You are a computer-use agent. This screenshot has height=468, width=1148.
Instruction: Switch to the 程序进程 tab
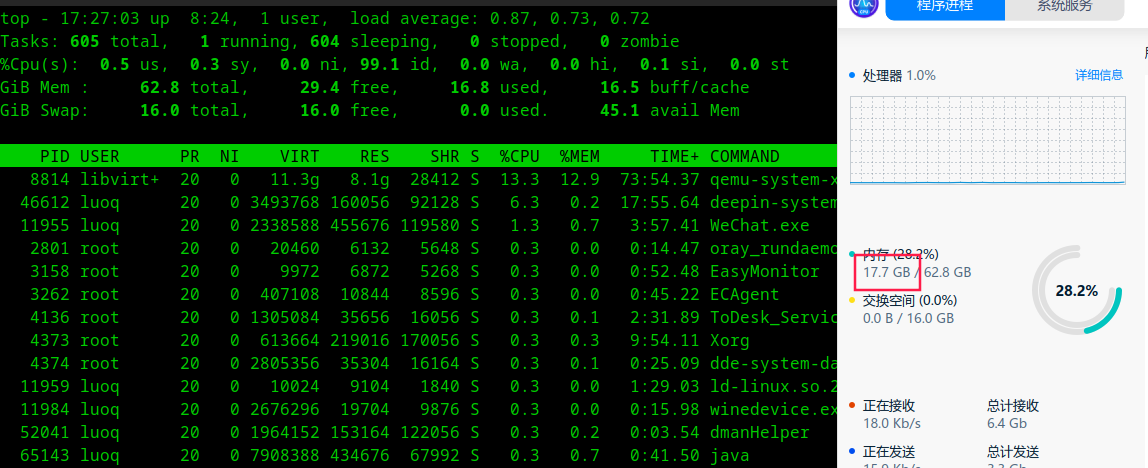click(944, 7)
